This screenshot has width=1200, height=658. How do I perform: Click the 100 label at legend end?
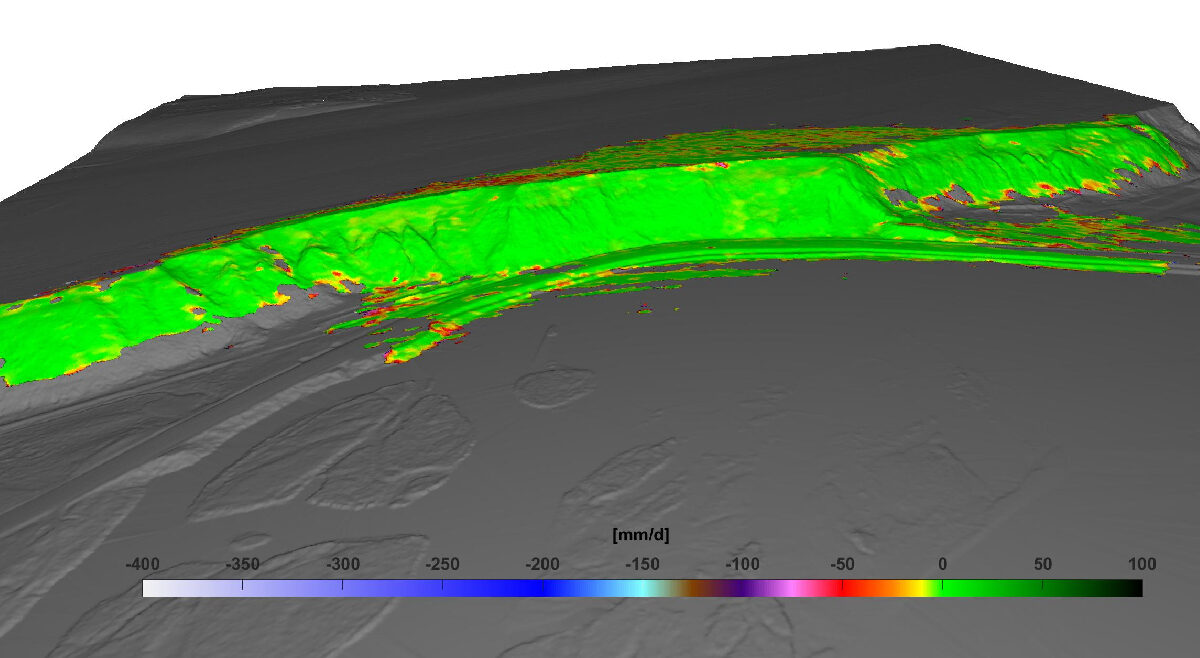click(1142, 564)
